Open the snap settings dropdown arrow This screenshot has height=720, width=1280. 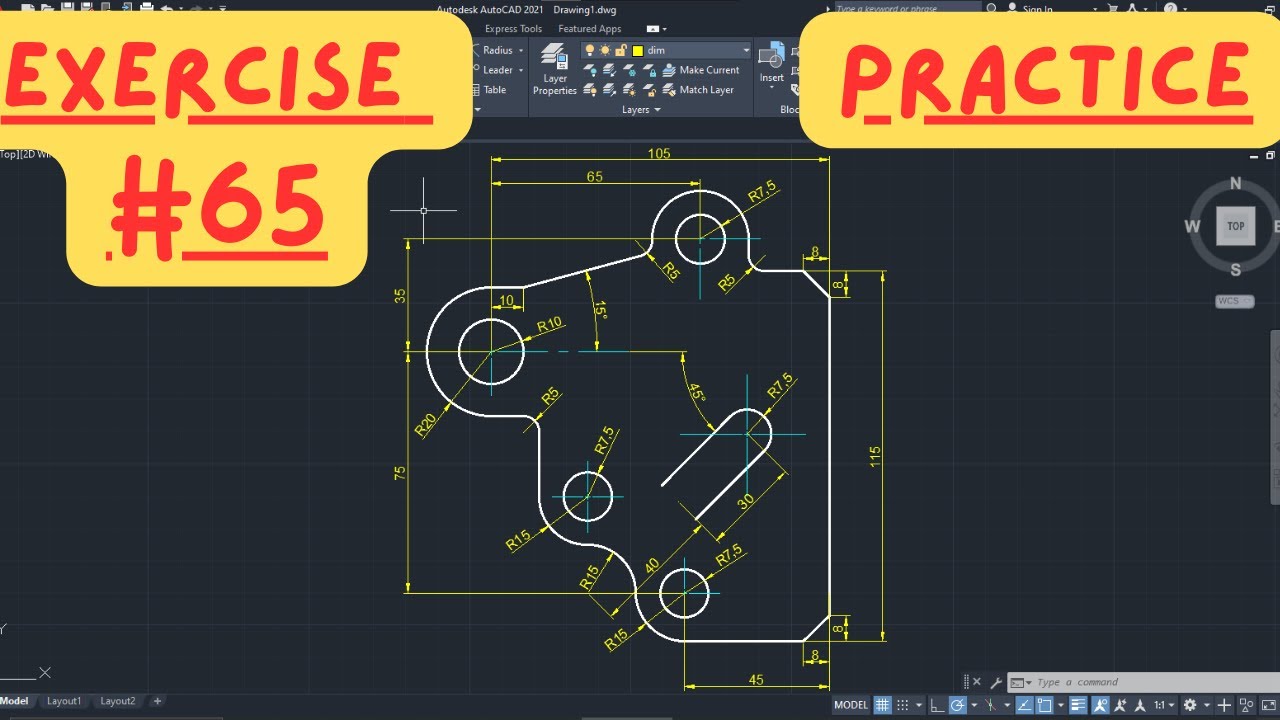[x=919, y=705]
